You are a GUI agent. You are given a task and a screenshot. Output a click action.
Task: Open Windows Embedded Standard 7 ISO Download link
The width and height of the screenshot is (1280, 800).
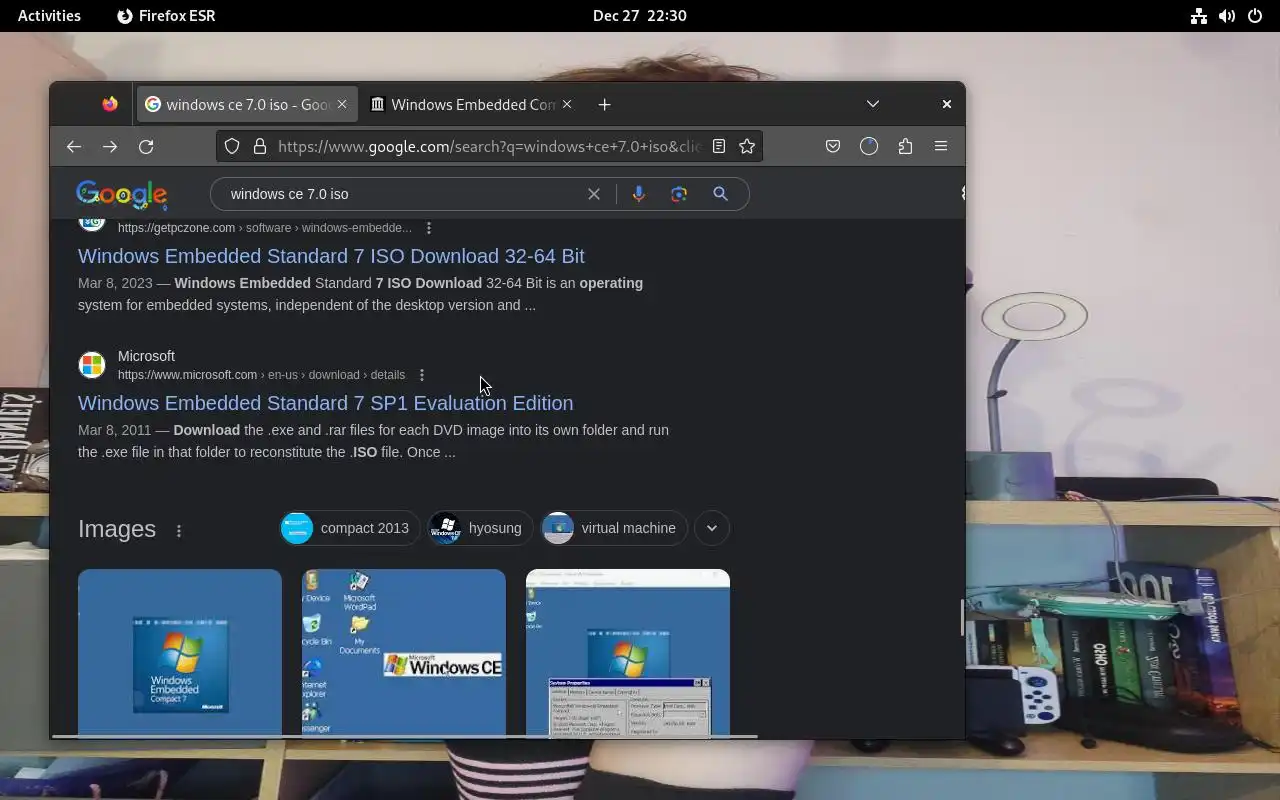(331, 256)
